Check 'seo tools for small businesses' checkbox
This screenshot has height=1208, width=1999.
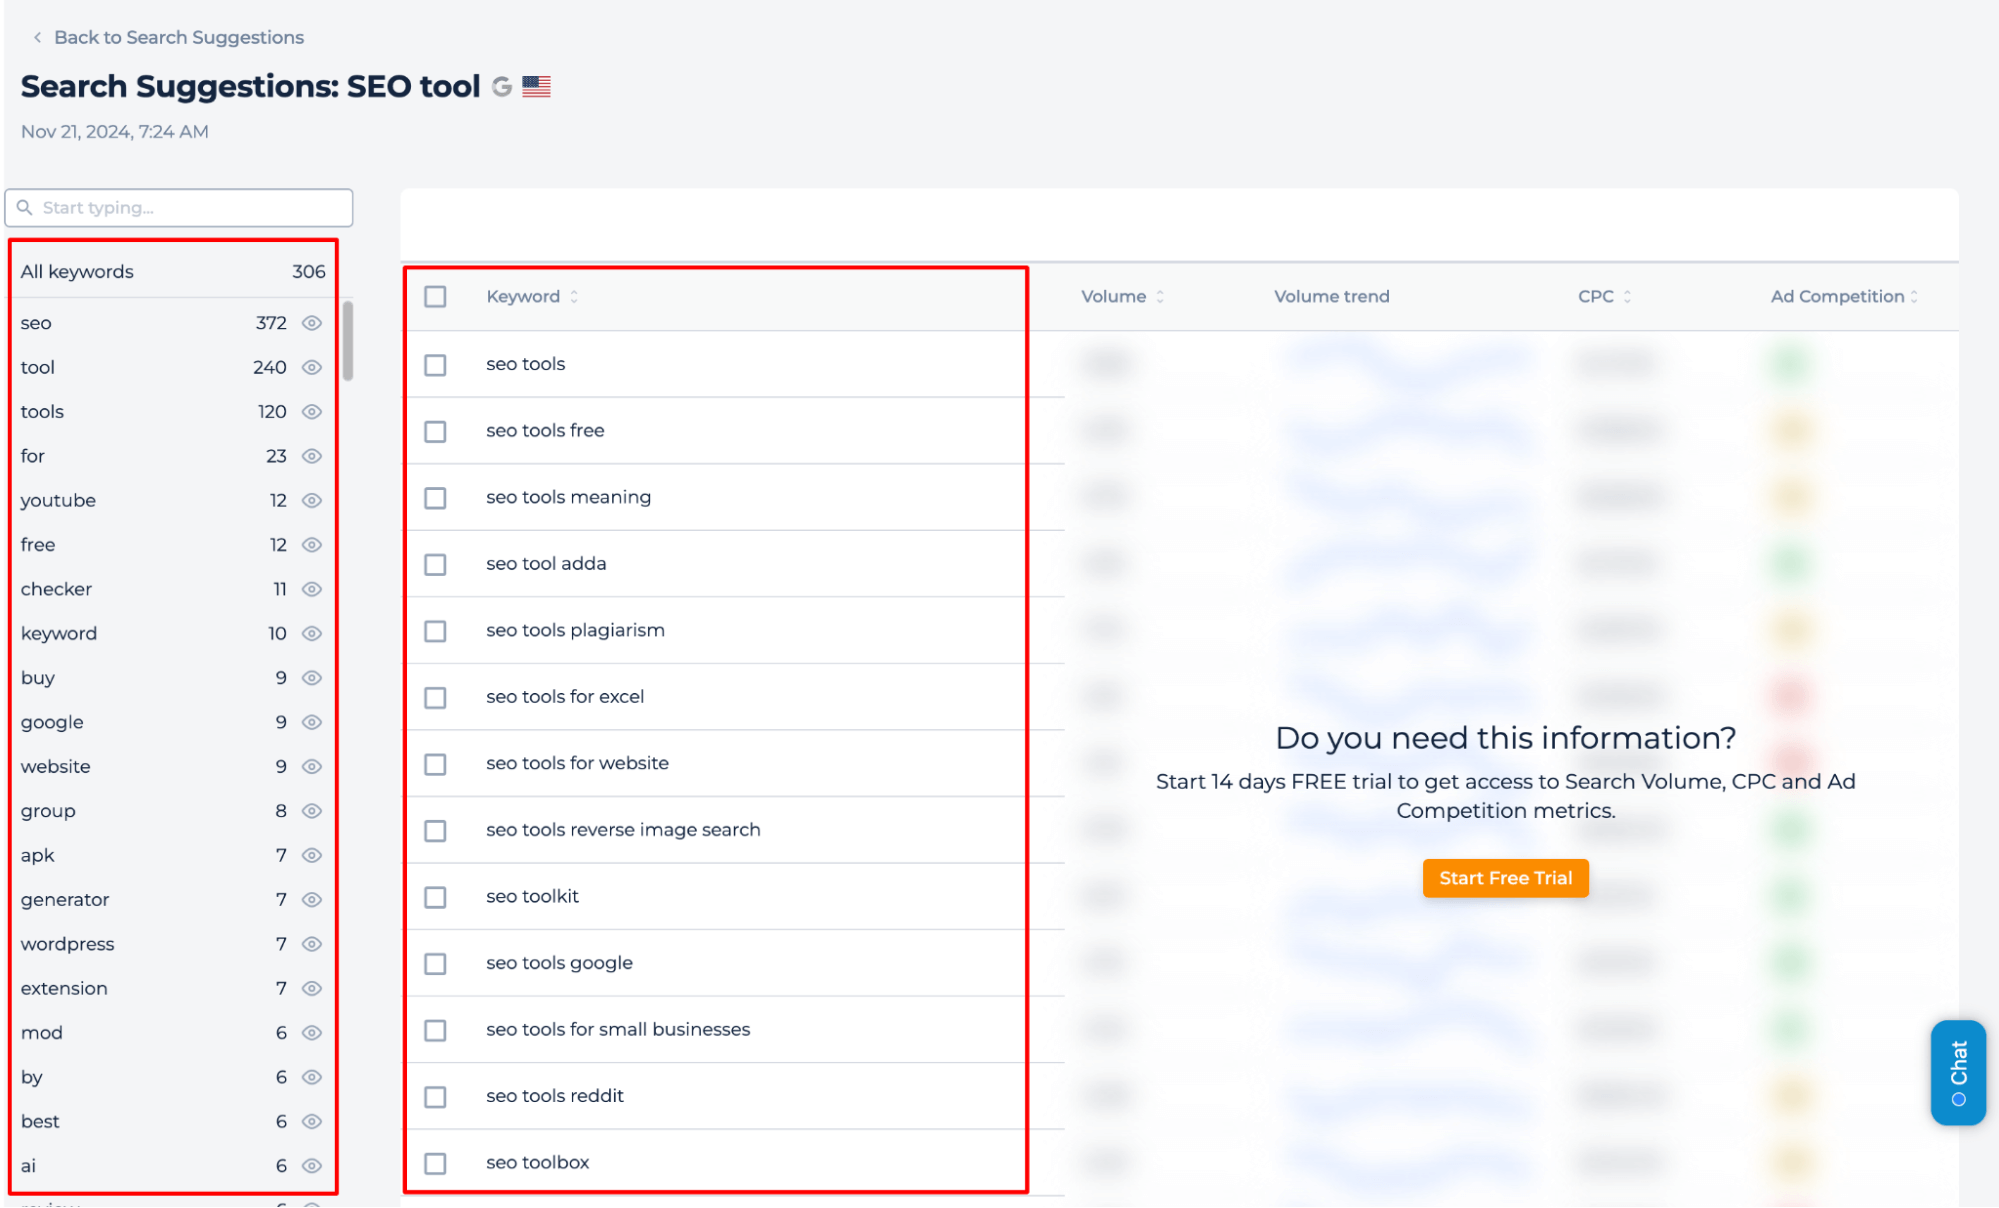(435, 1030)
